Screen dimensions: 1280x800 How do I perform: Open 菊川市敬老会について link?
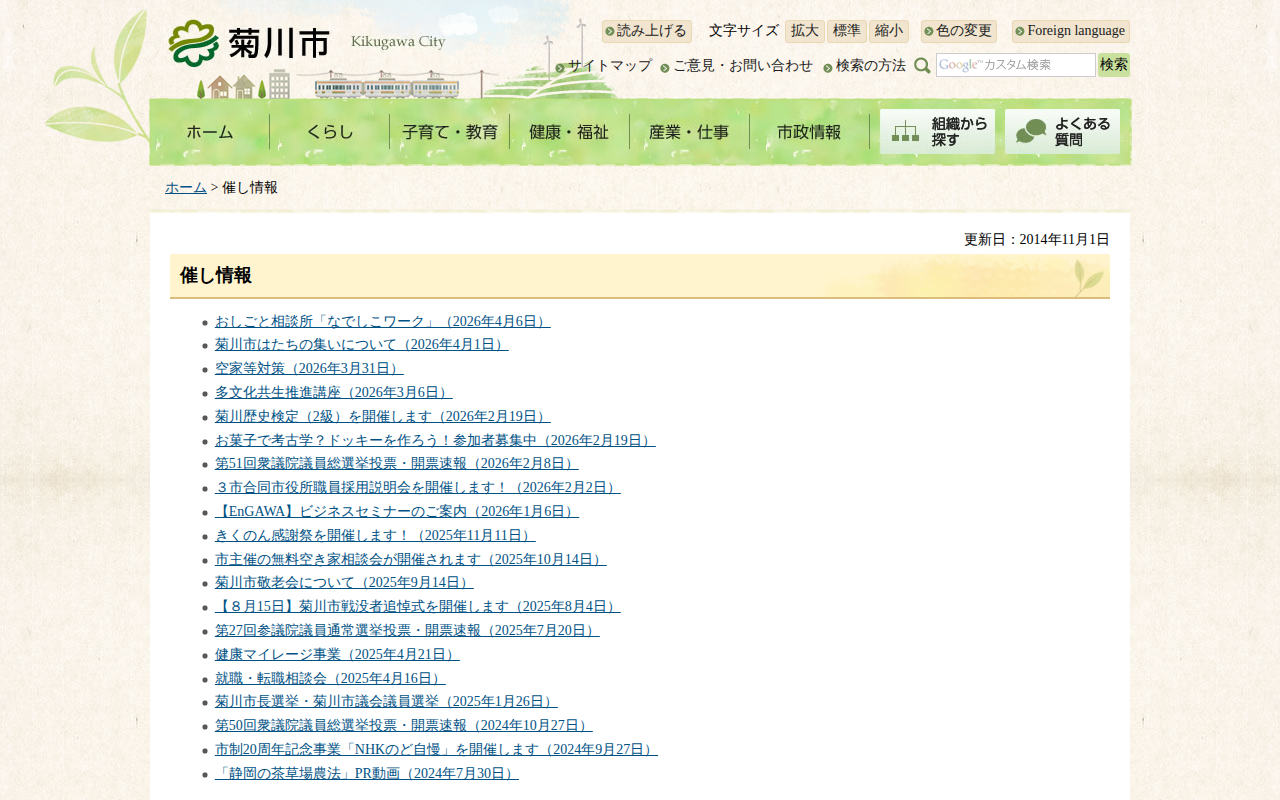click(x=344, y=583)
